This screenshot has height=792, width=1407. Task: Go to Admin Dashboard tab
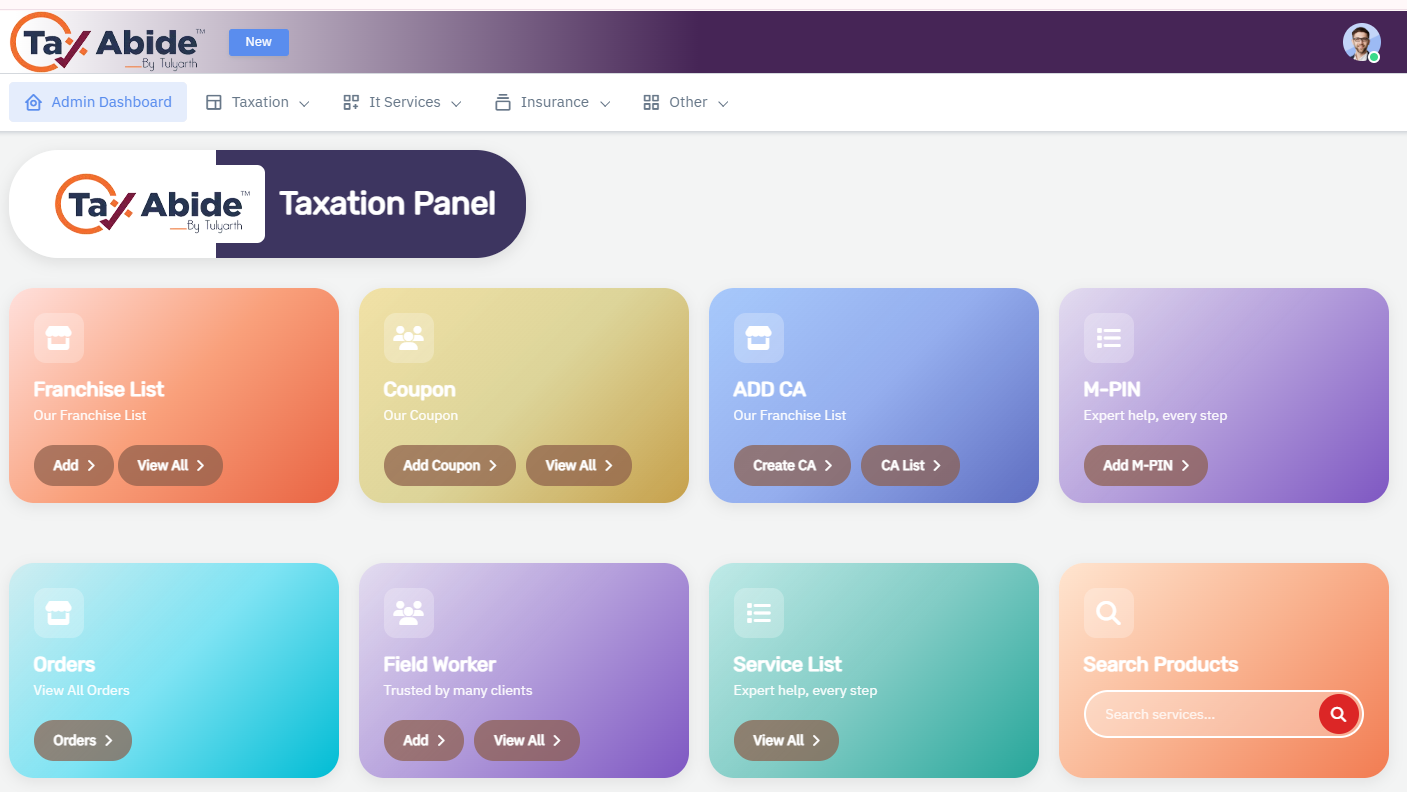click(98, 102)
